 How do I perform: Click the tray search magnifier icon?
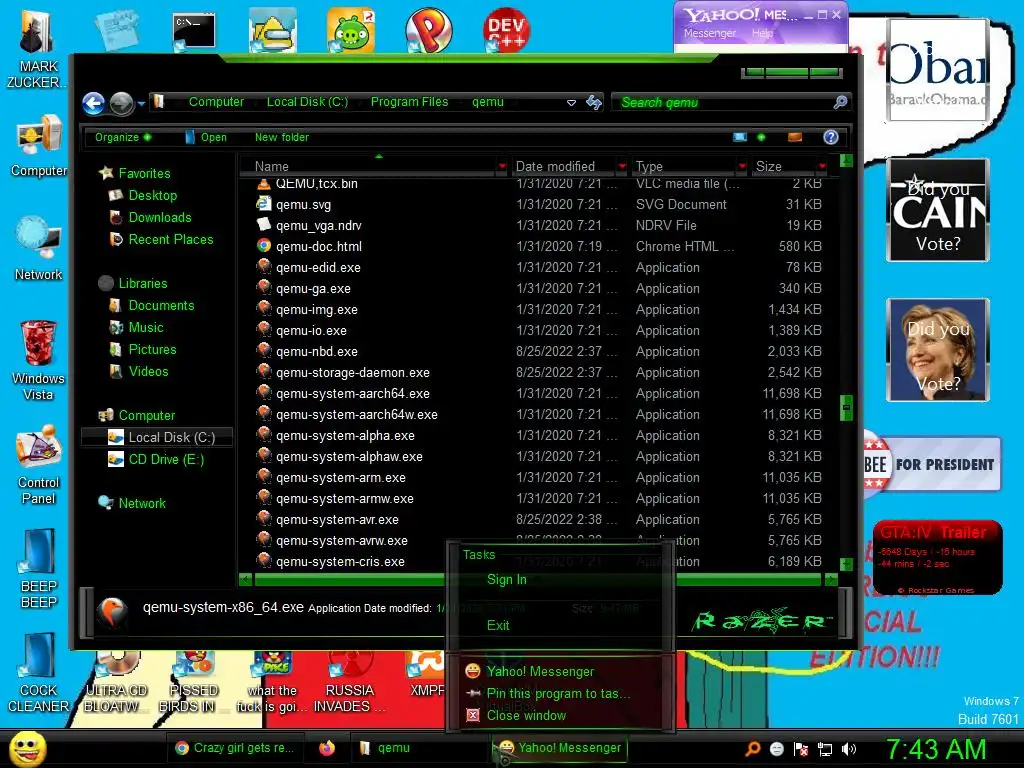(752, 749)
